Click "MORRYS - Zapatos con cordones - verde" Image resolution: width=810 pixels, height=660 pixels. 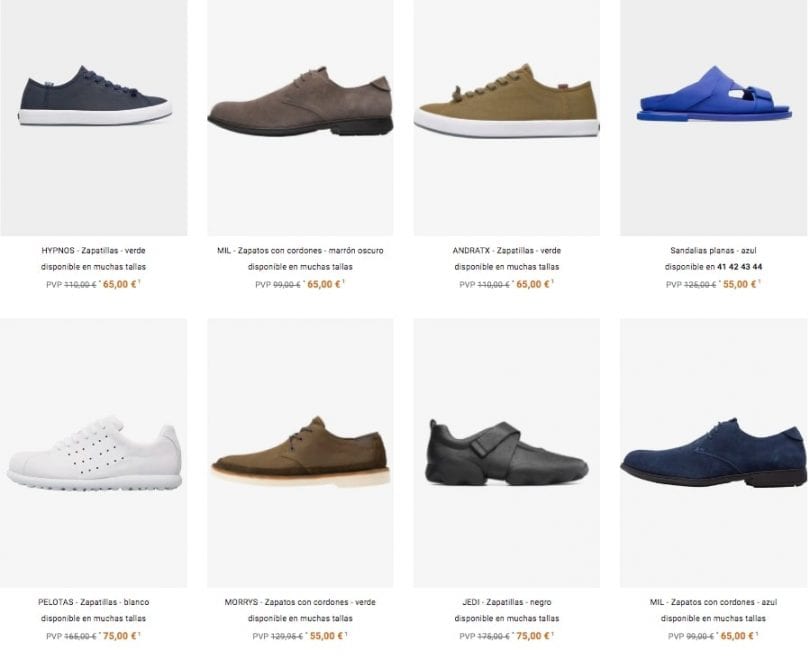point(300,603)
